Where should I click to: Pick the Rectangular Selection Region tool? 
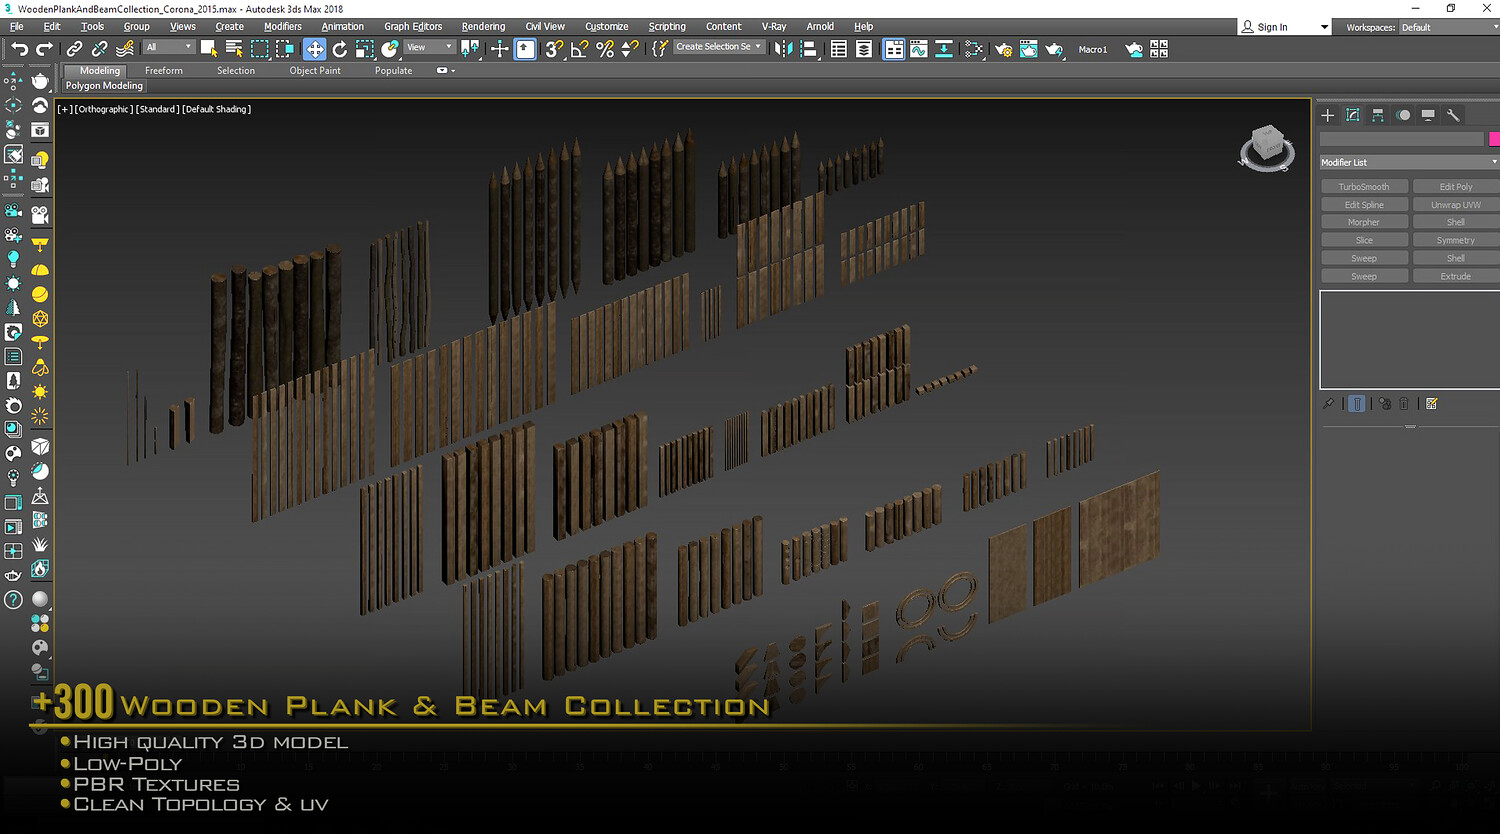[x=260, y=49]
